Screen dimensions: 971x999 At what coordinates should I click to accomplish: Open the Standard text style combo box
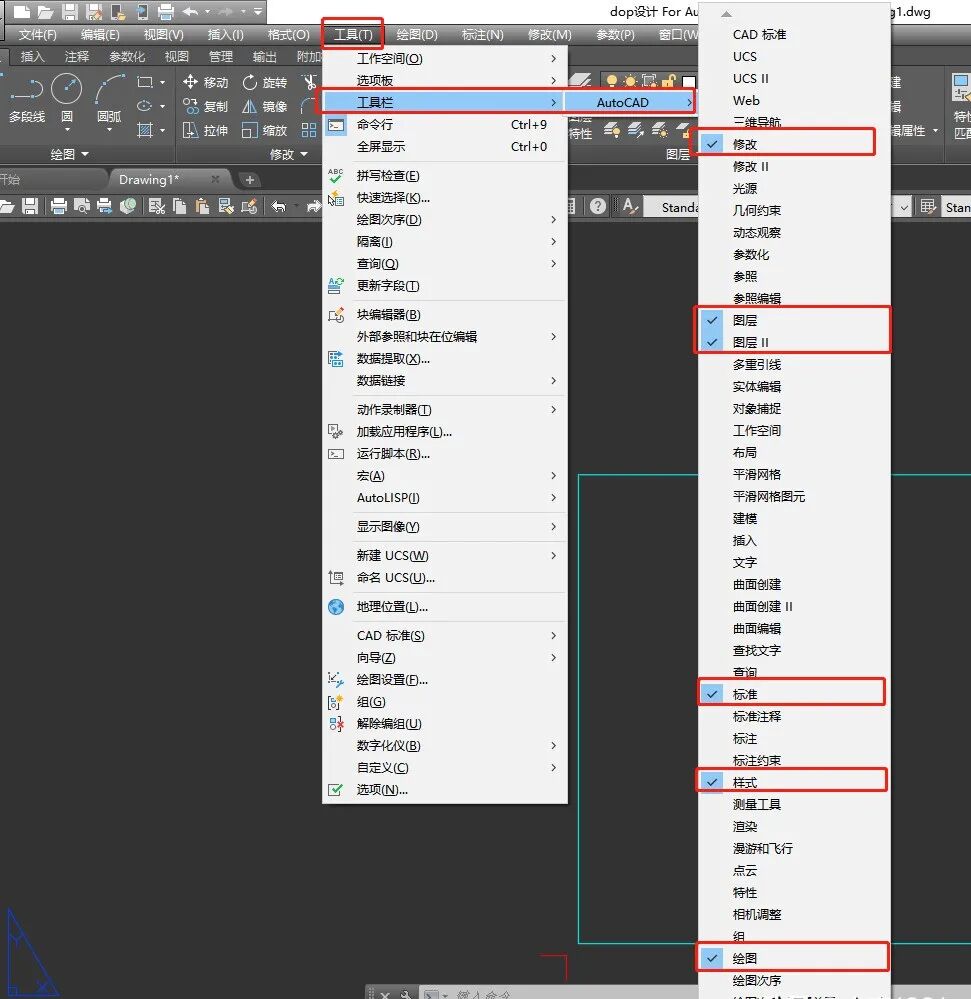pos(672,207)
